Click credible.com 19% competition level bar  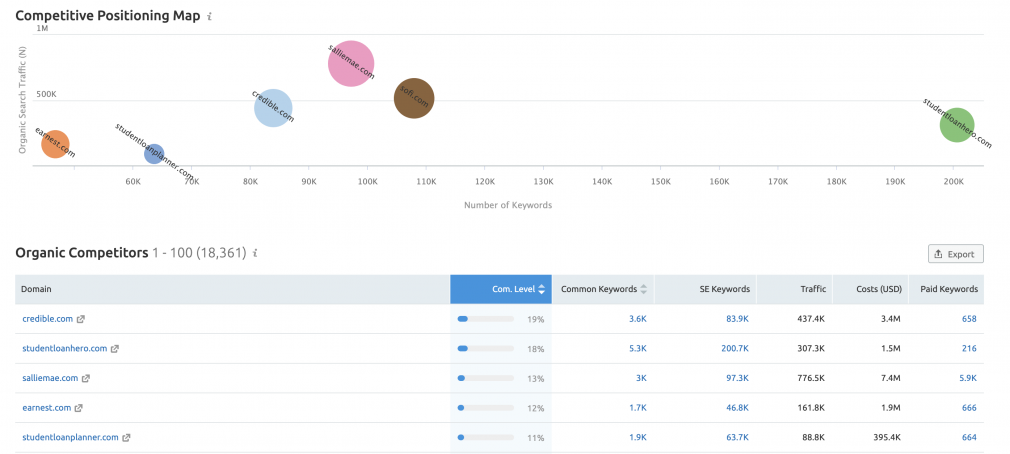point(486,319)
